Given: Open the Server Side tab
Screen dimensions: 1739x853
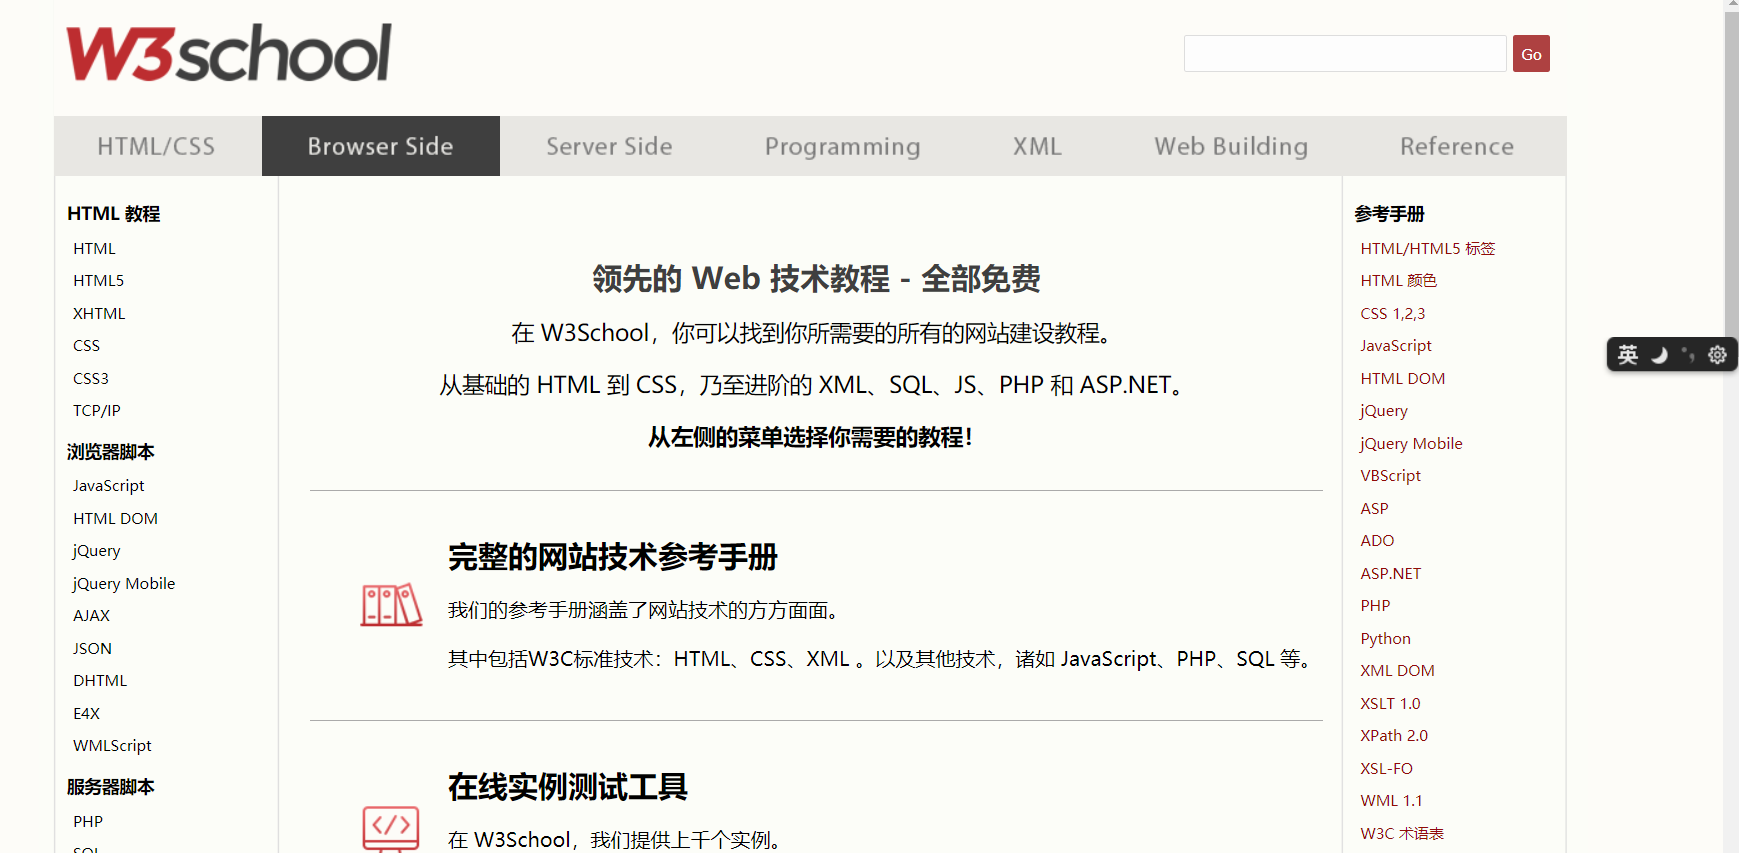Looking at the screenshot, I should pos(609,146).
